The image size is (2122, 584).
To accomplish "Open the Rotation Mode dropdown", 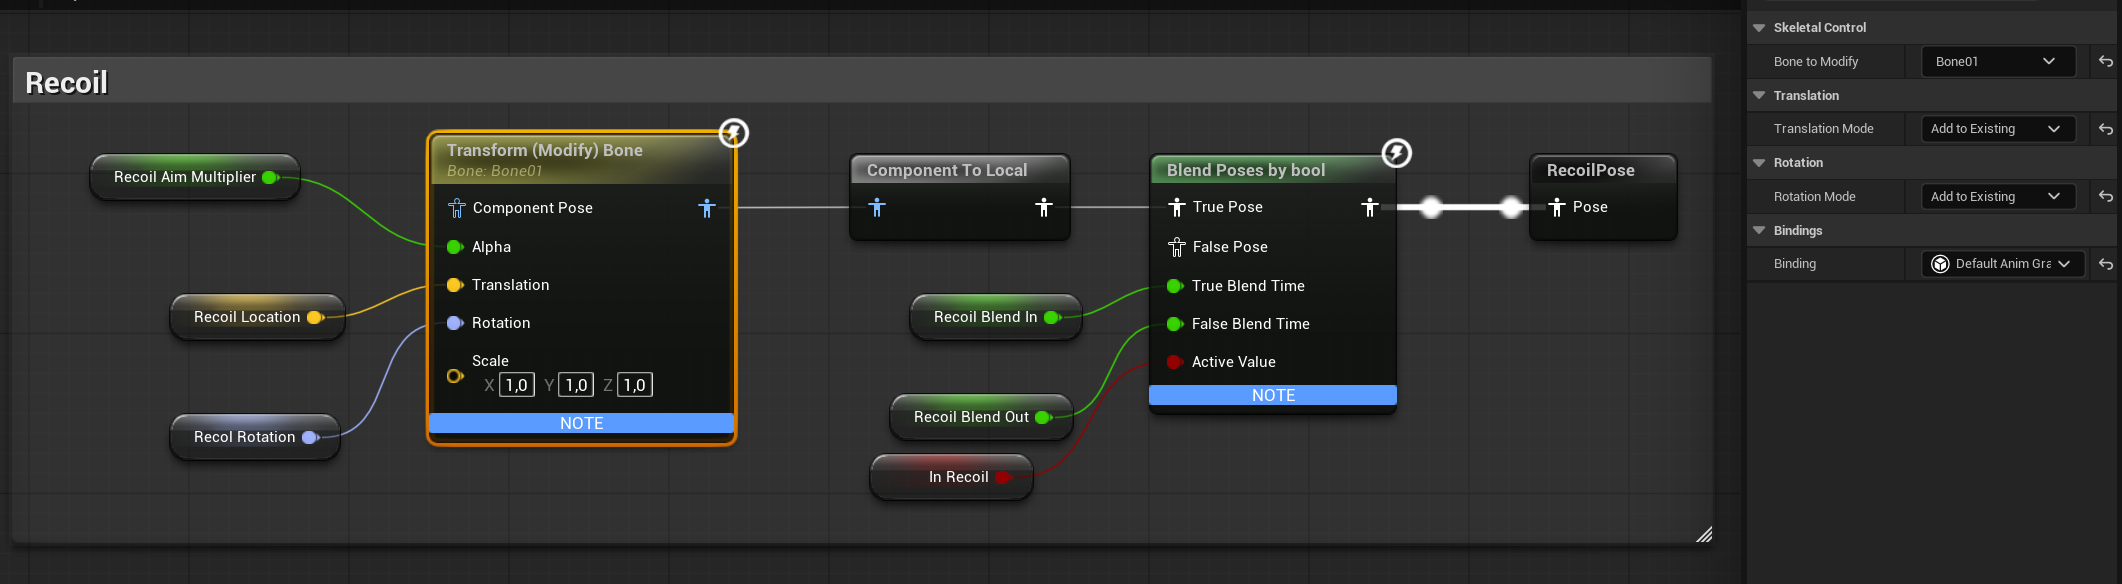I will (x=1997, y=197).
